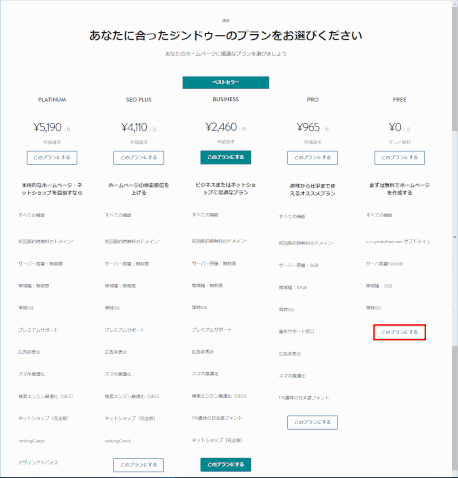The image size is (458, 478).
Task: Click プレミアムサポート in the PLATINUM column
Action: point(38,330)
